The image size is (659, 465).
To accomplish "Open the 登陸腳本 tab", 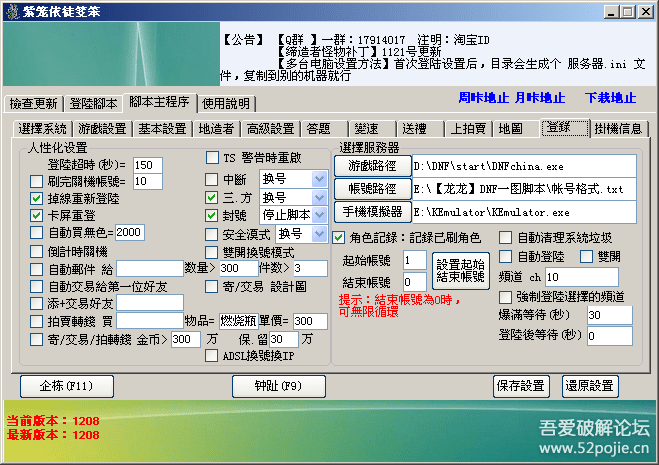I will 93,103.
